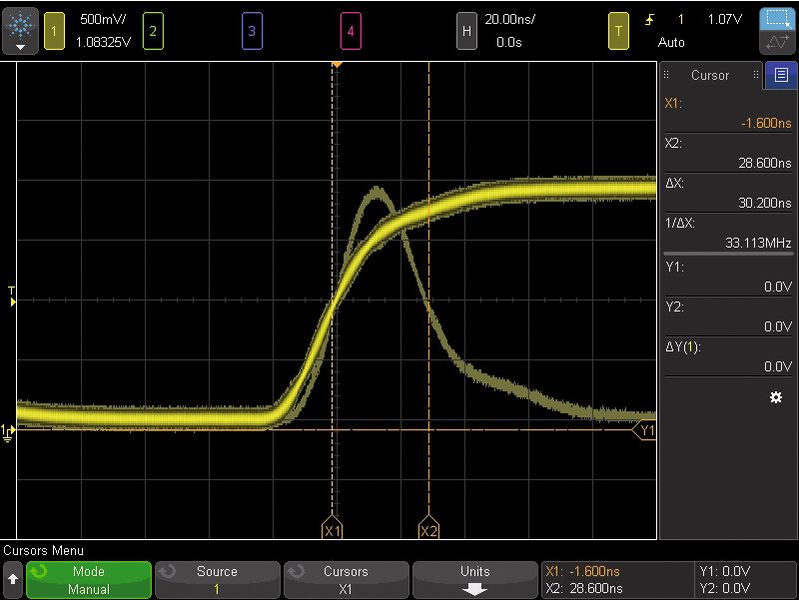Open the sidebar list menu icon

pos(781,75)
